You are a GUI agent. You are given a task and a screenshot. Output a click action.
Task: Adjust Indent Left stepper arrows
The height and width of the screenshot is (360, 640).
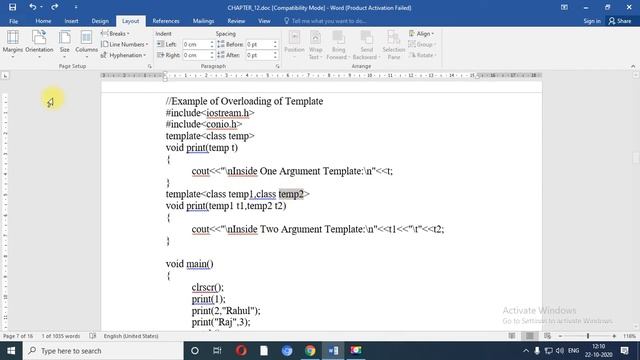click(212, 44)
